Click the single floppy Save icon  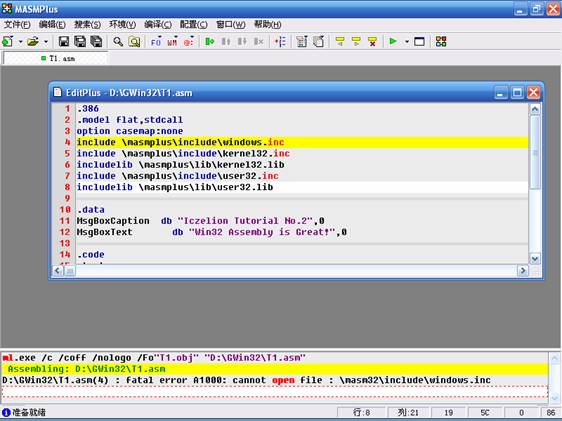click(x=64, y=42)
